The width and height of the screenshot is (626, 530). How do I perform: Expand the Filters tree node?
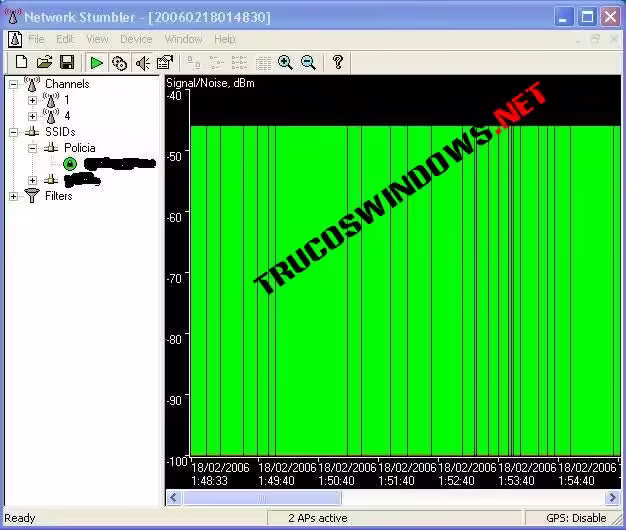coord(14,196)
